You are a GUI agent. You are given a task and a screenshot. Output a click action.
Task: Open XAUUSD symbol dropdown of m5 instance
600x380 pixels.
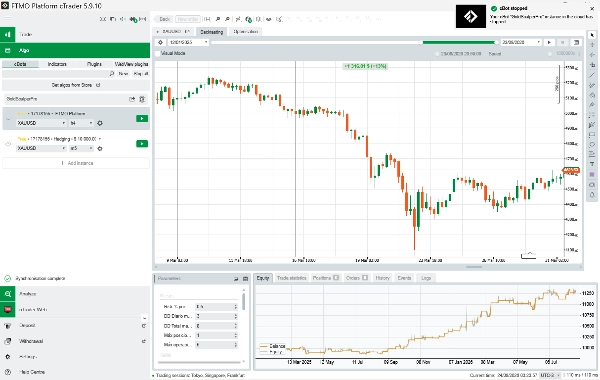pyautogui.click(x=41, y=148)
